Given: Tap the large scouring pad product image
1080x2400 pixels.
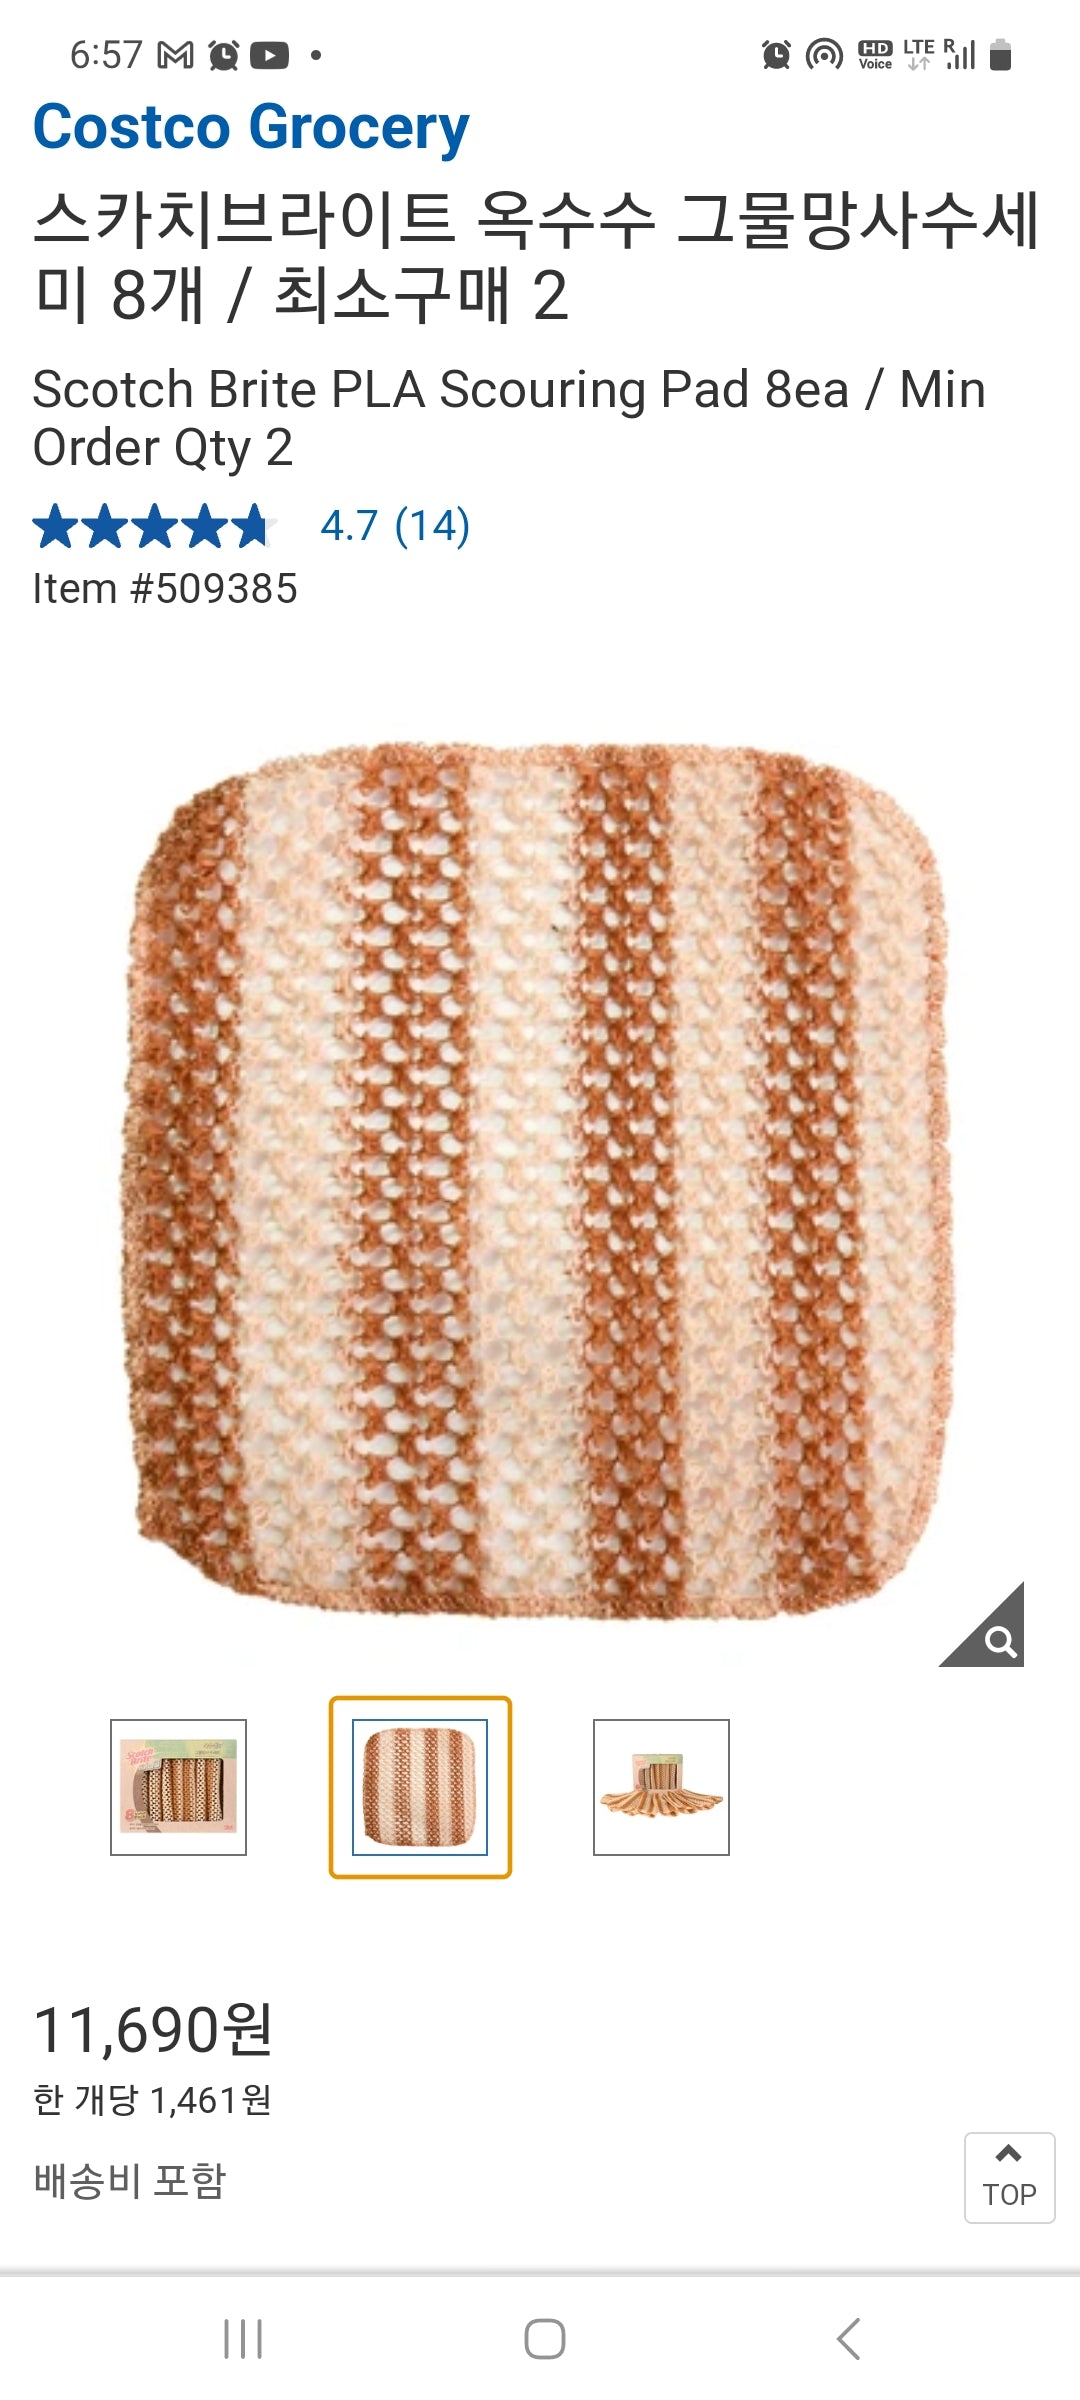Looking at the screenshot, I should click(x=540, y=1180).
